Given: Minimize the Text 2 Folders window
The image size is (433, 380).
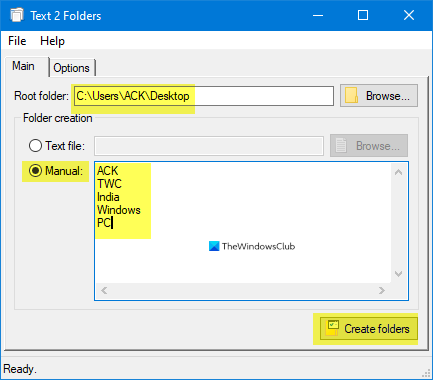Looking at the screenshot, I should (x=318, y=15).
